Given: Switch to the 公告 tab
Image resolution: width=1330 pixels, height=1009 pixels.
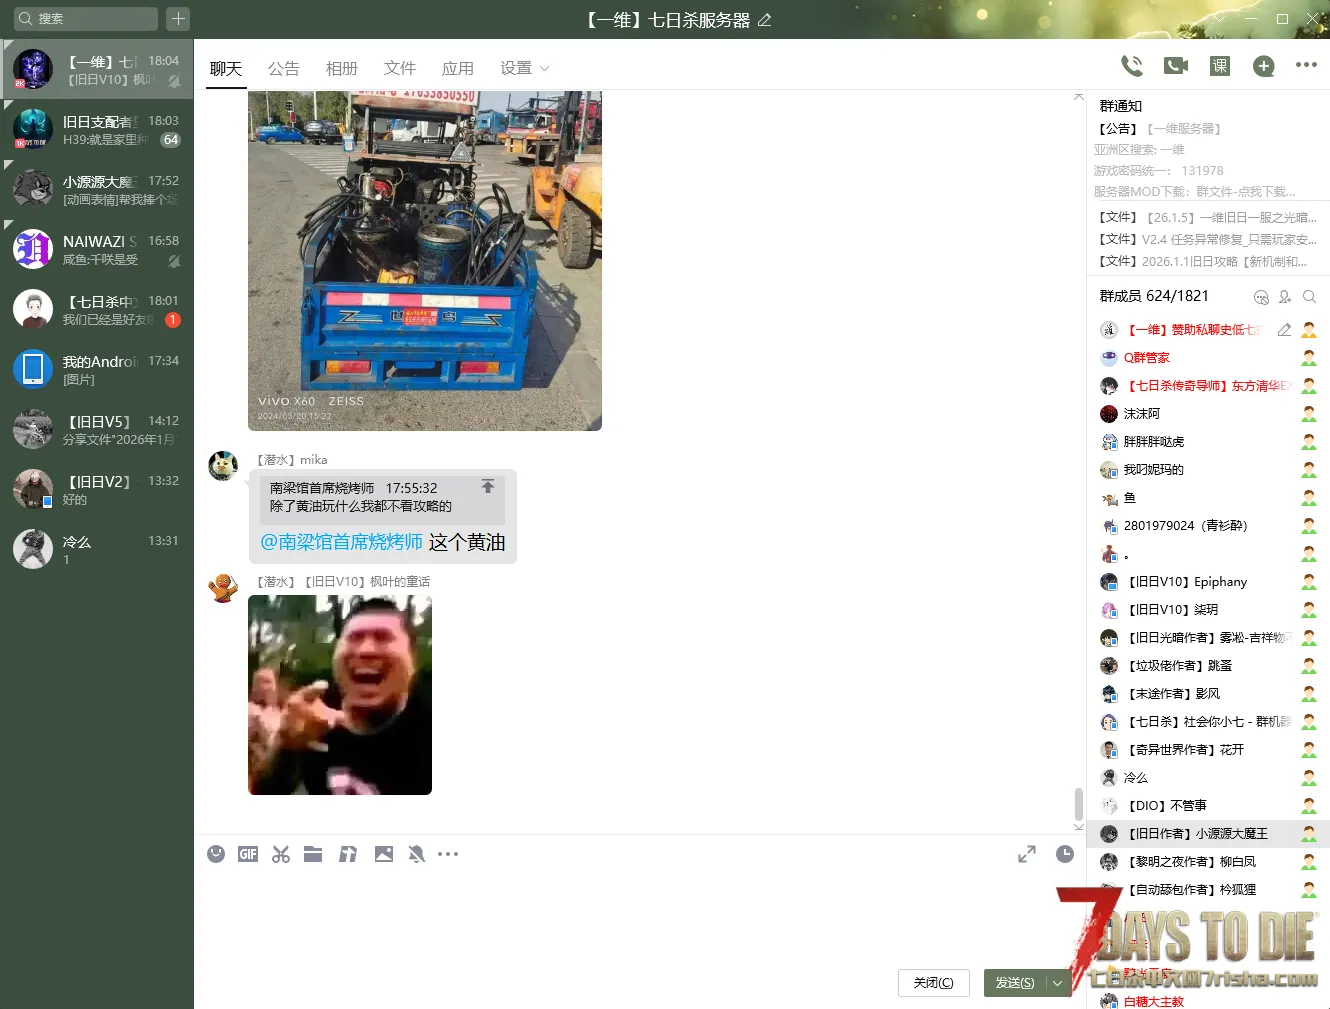Looking at the screenshot, I should [284, 68].
